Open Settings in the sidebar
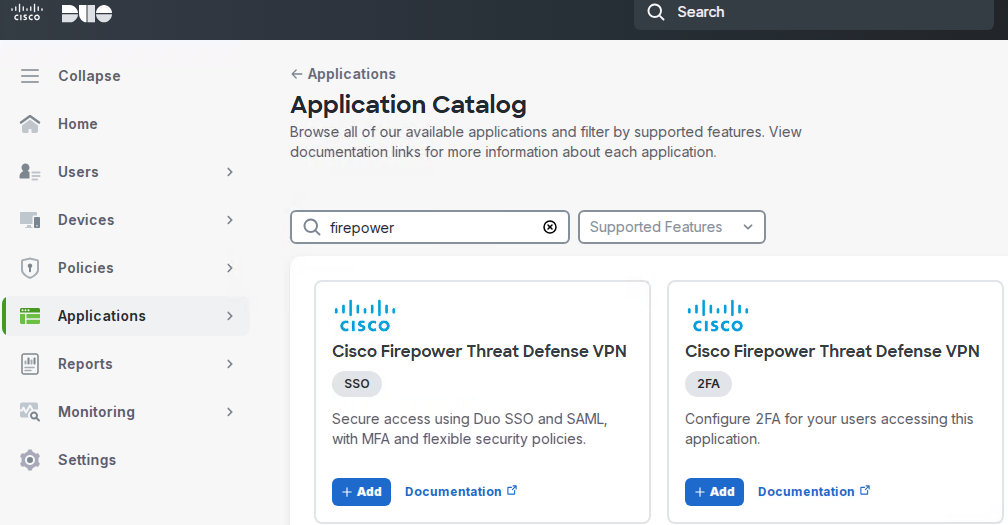The height and width of the screenshot is (525, 1008). (87, 460)
